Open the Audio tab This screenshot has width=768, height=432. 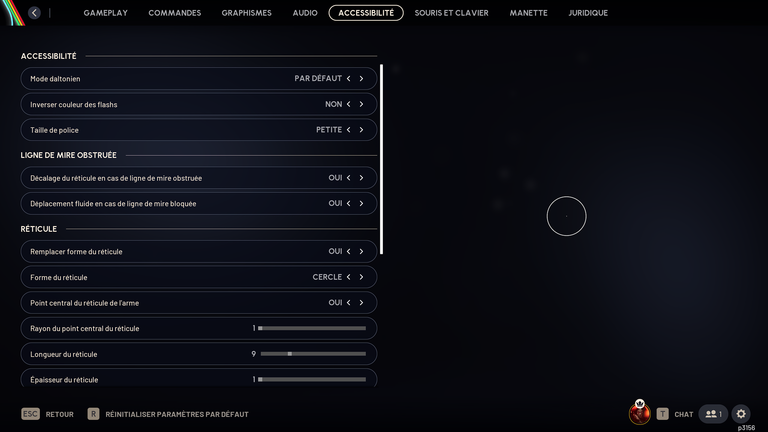[x=305, y=13]
